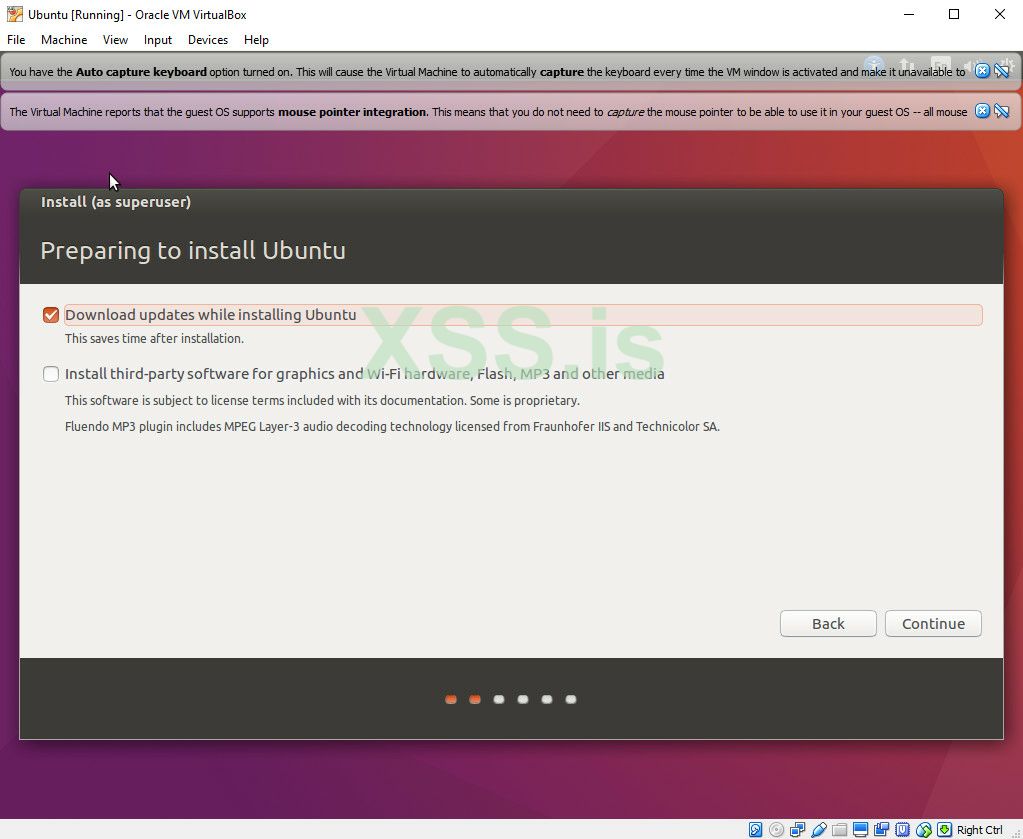Enable Install third-party software checkbox

pos(51,374)
